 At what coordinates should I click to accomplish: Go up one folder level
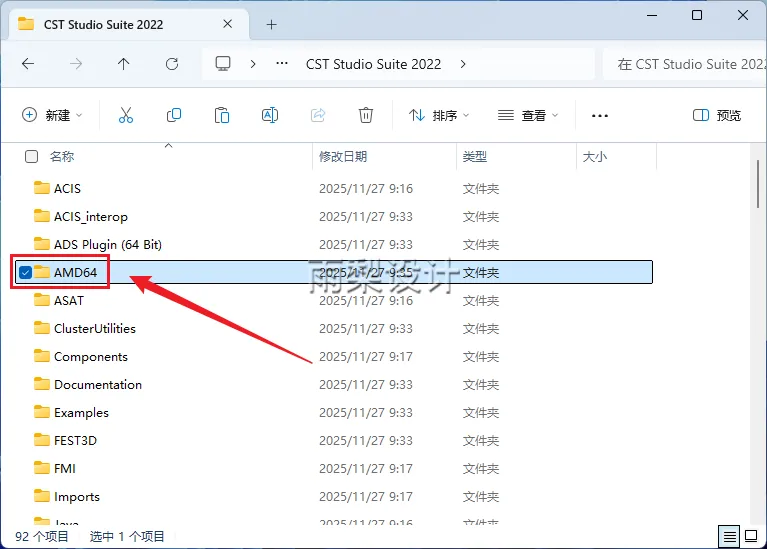124,64
